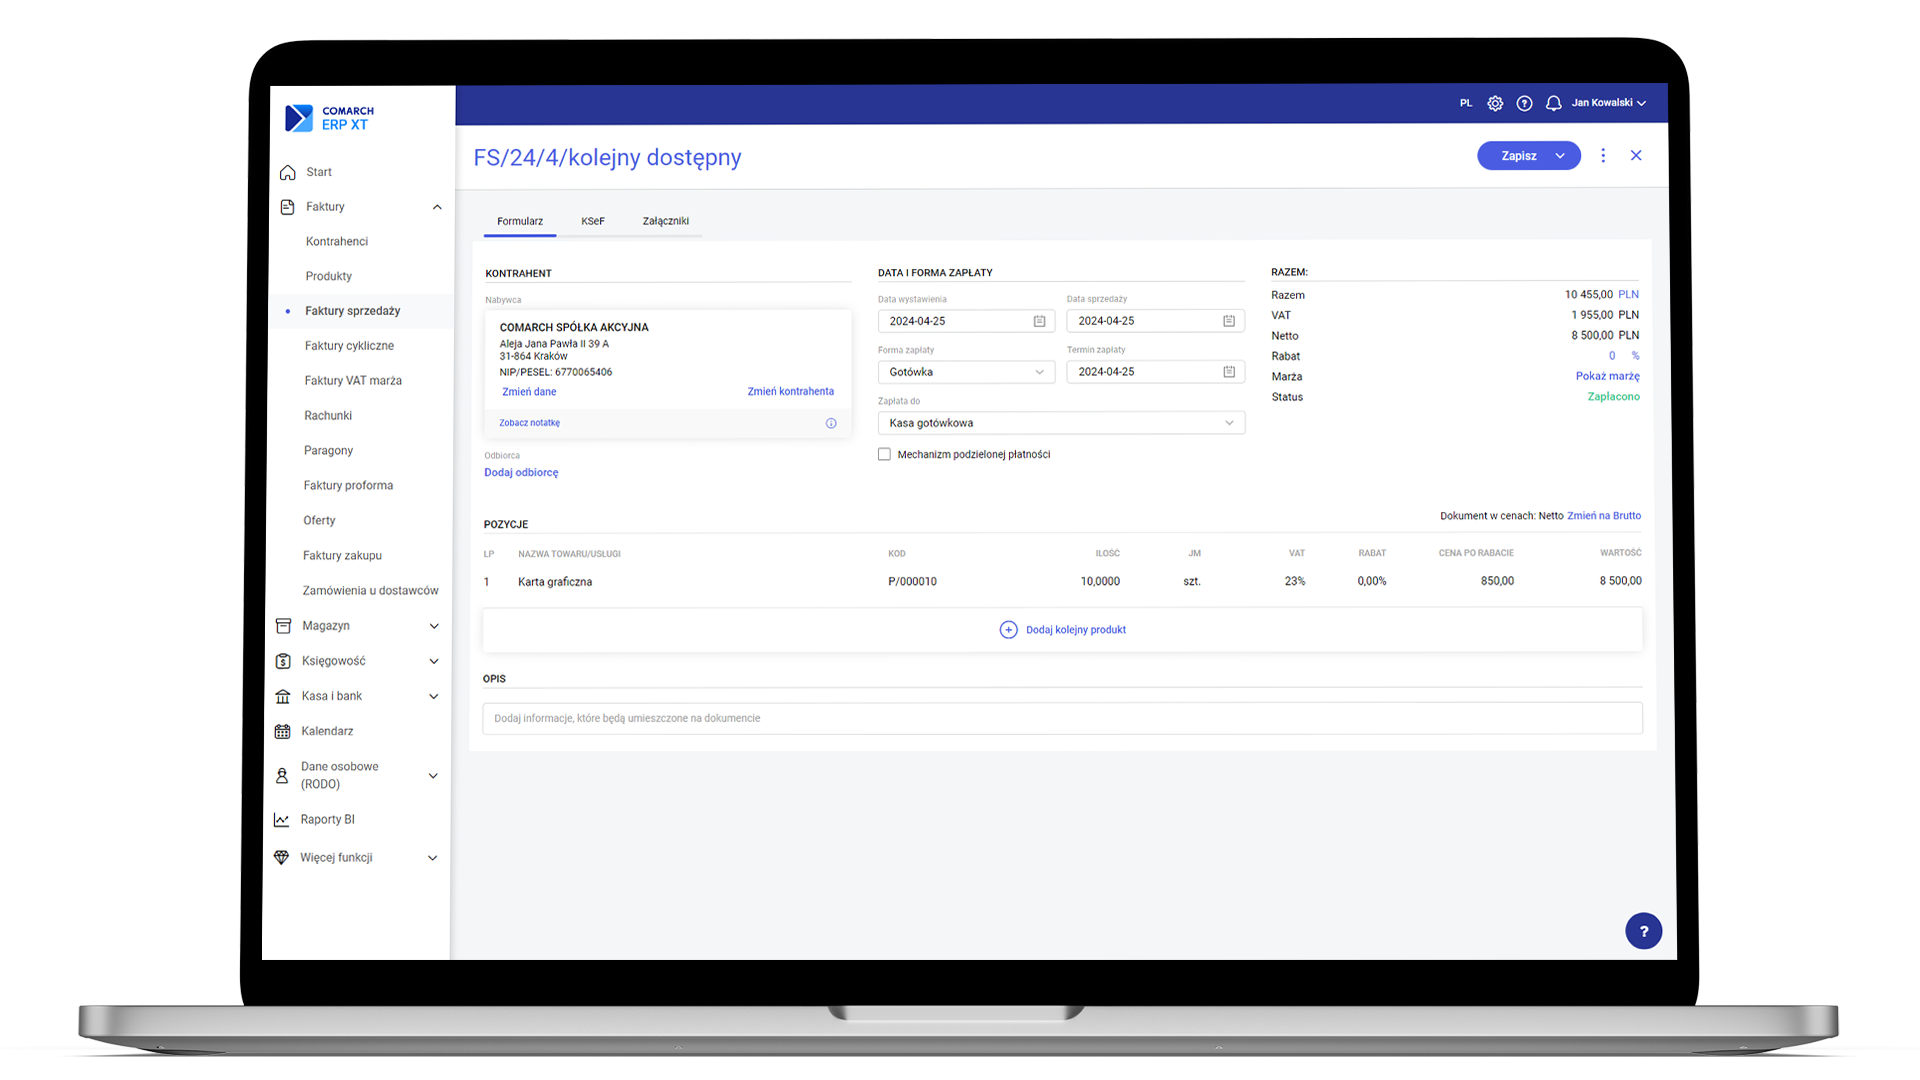
Task: Enable Mechanizm podzielonej płatności checkbox
Action: coord(884,454)
